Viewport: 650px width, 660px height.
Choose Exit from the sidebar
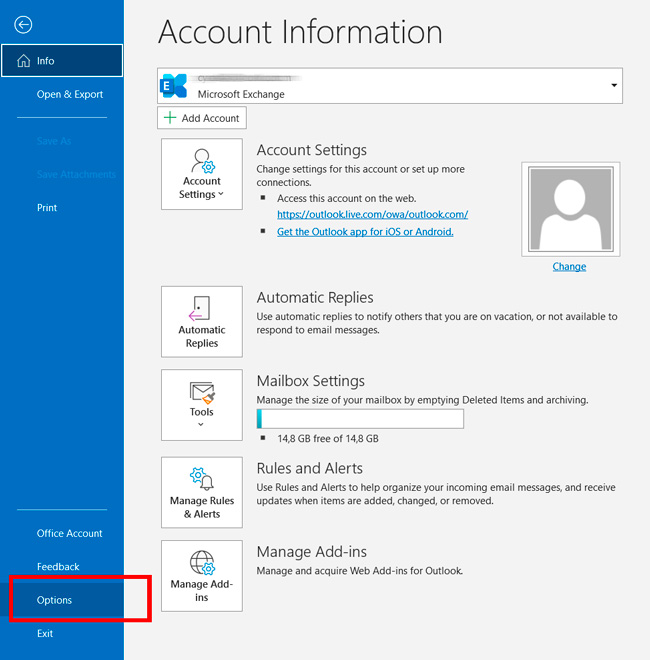point(45,633)
